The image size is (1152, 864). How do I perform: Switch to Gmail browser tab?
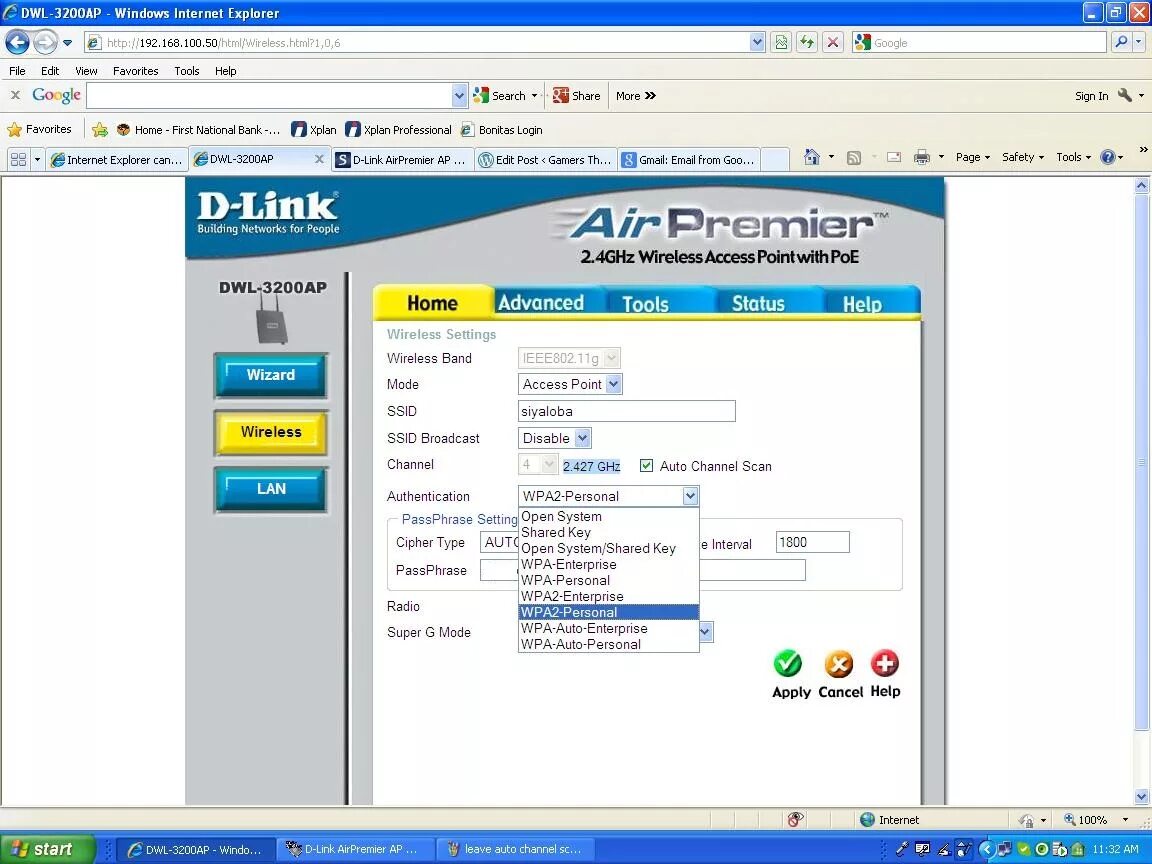[x=688, y=159]
